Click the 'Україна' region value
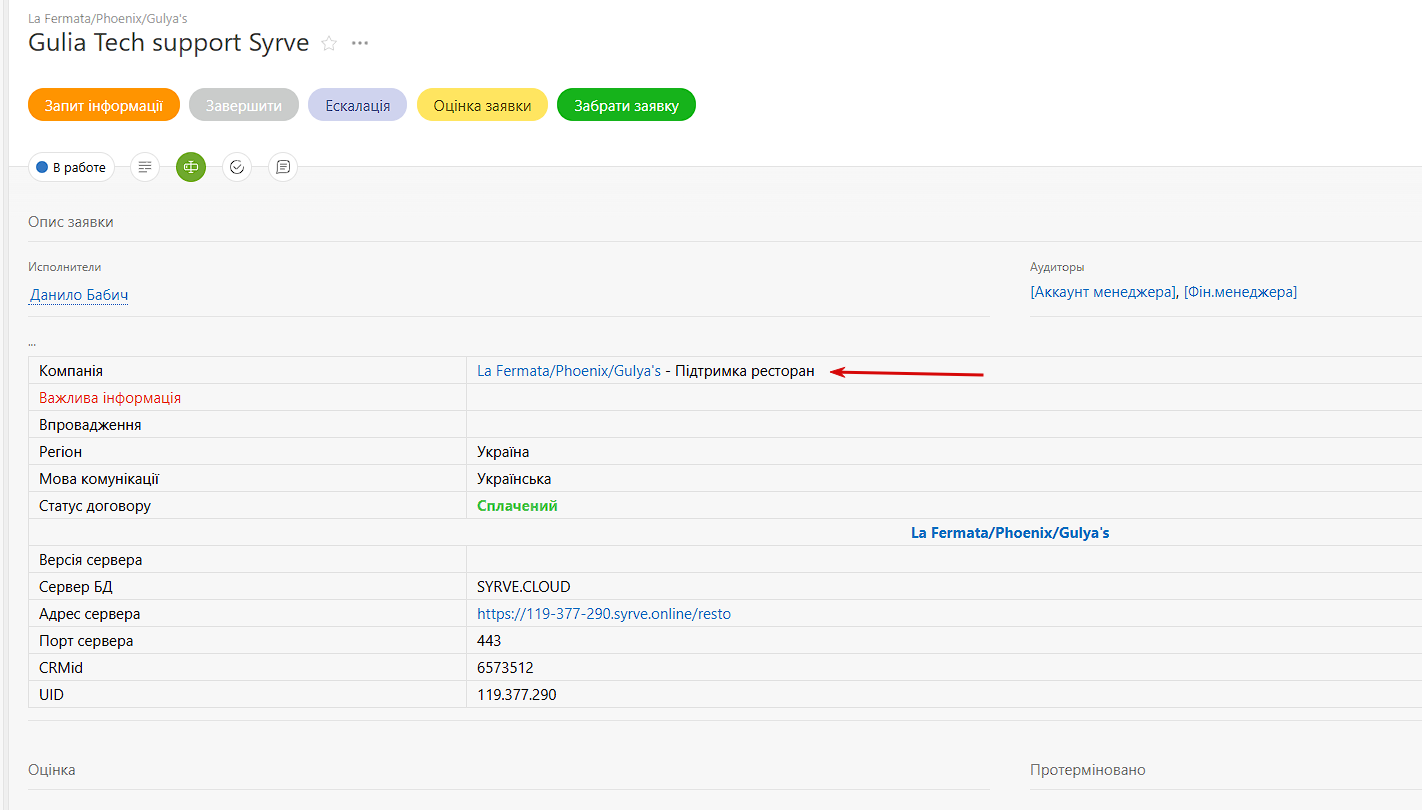This screenshot has height=810, width=1422. coord(503,452)
